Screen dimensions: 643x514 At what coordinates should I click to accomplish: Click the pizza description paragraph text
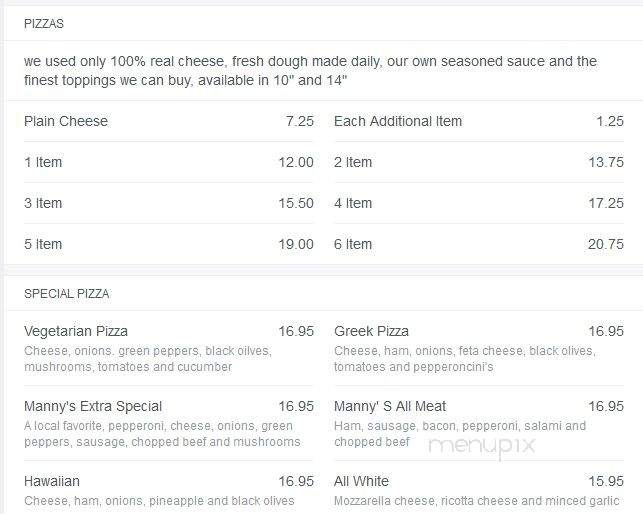click(310, 71)
